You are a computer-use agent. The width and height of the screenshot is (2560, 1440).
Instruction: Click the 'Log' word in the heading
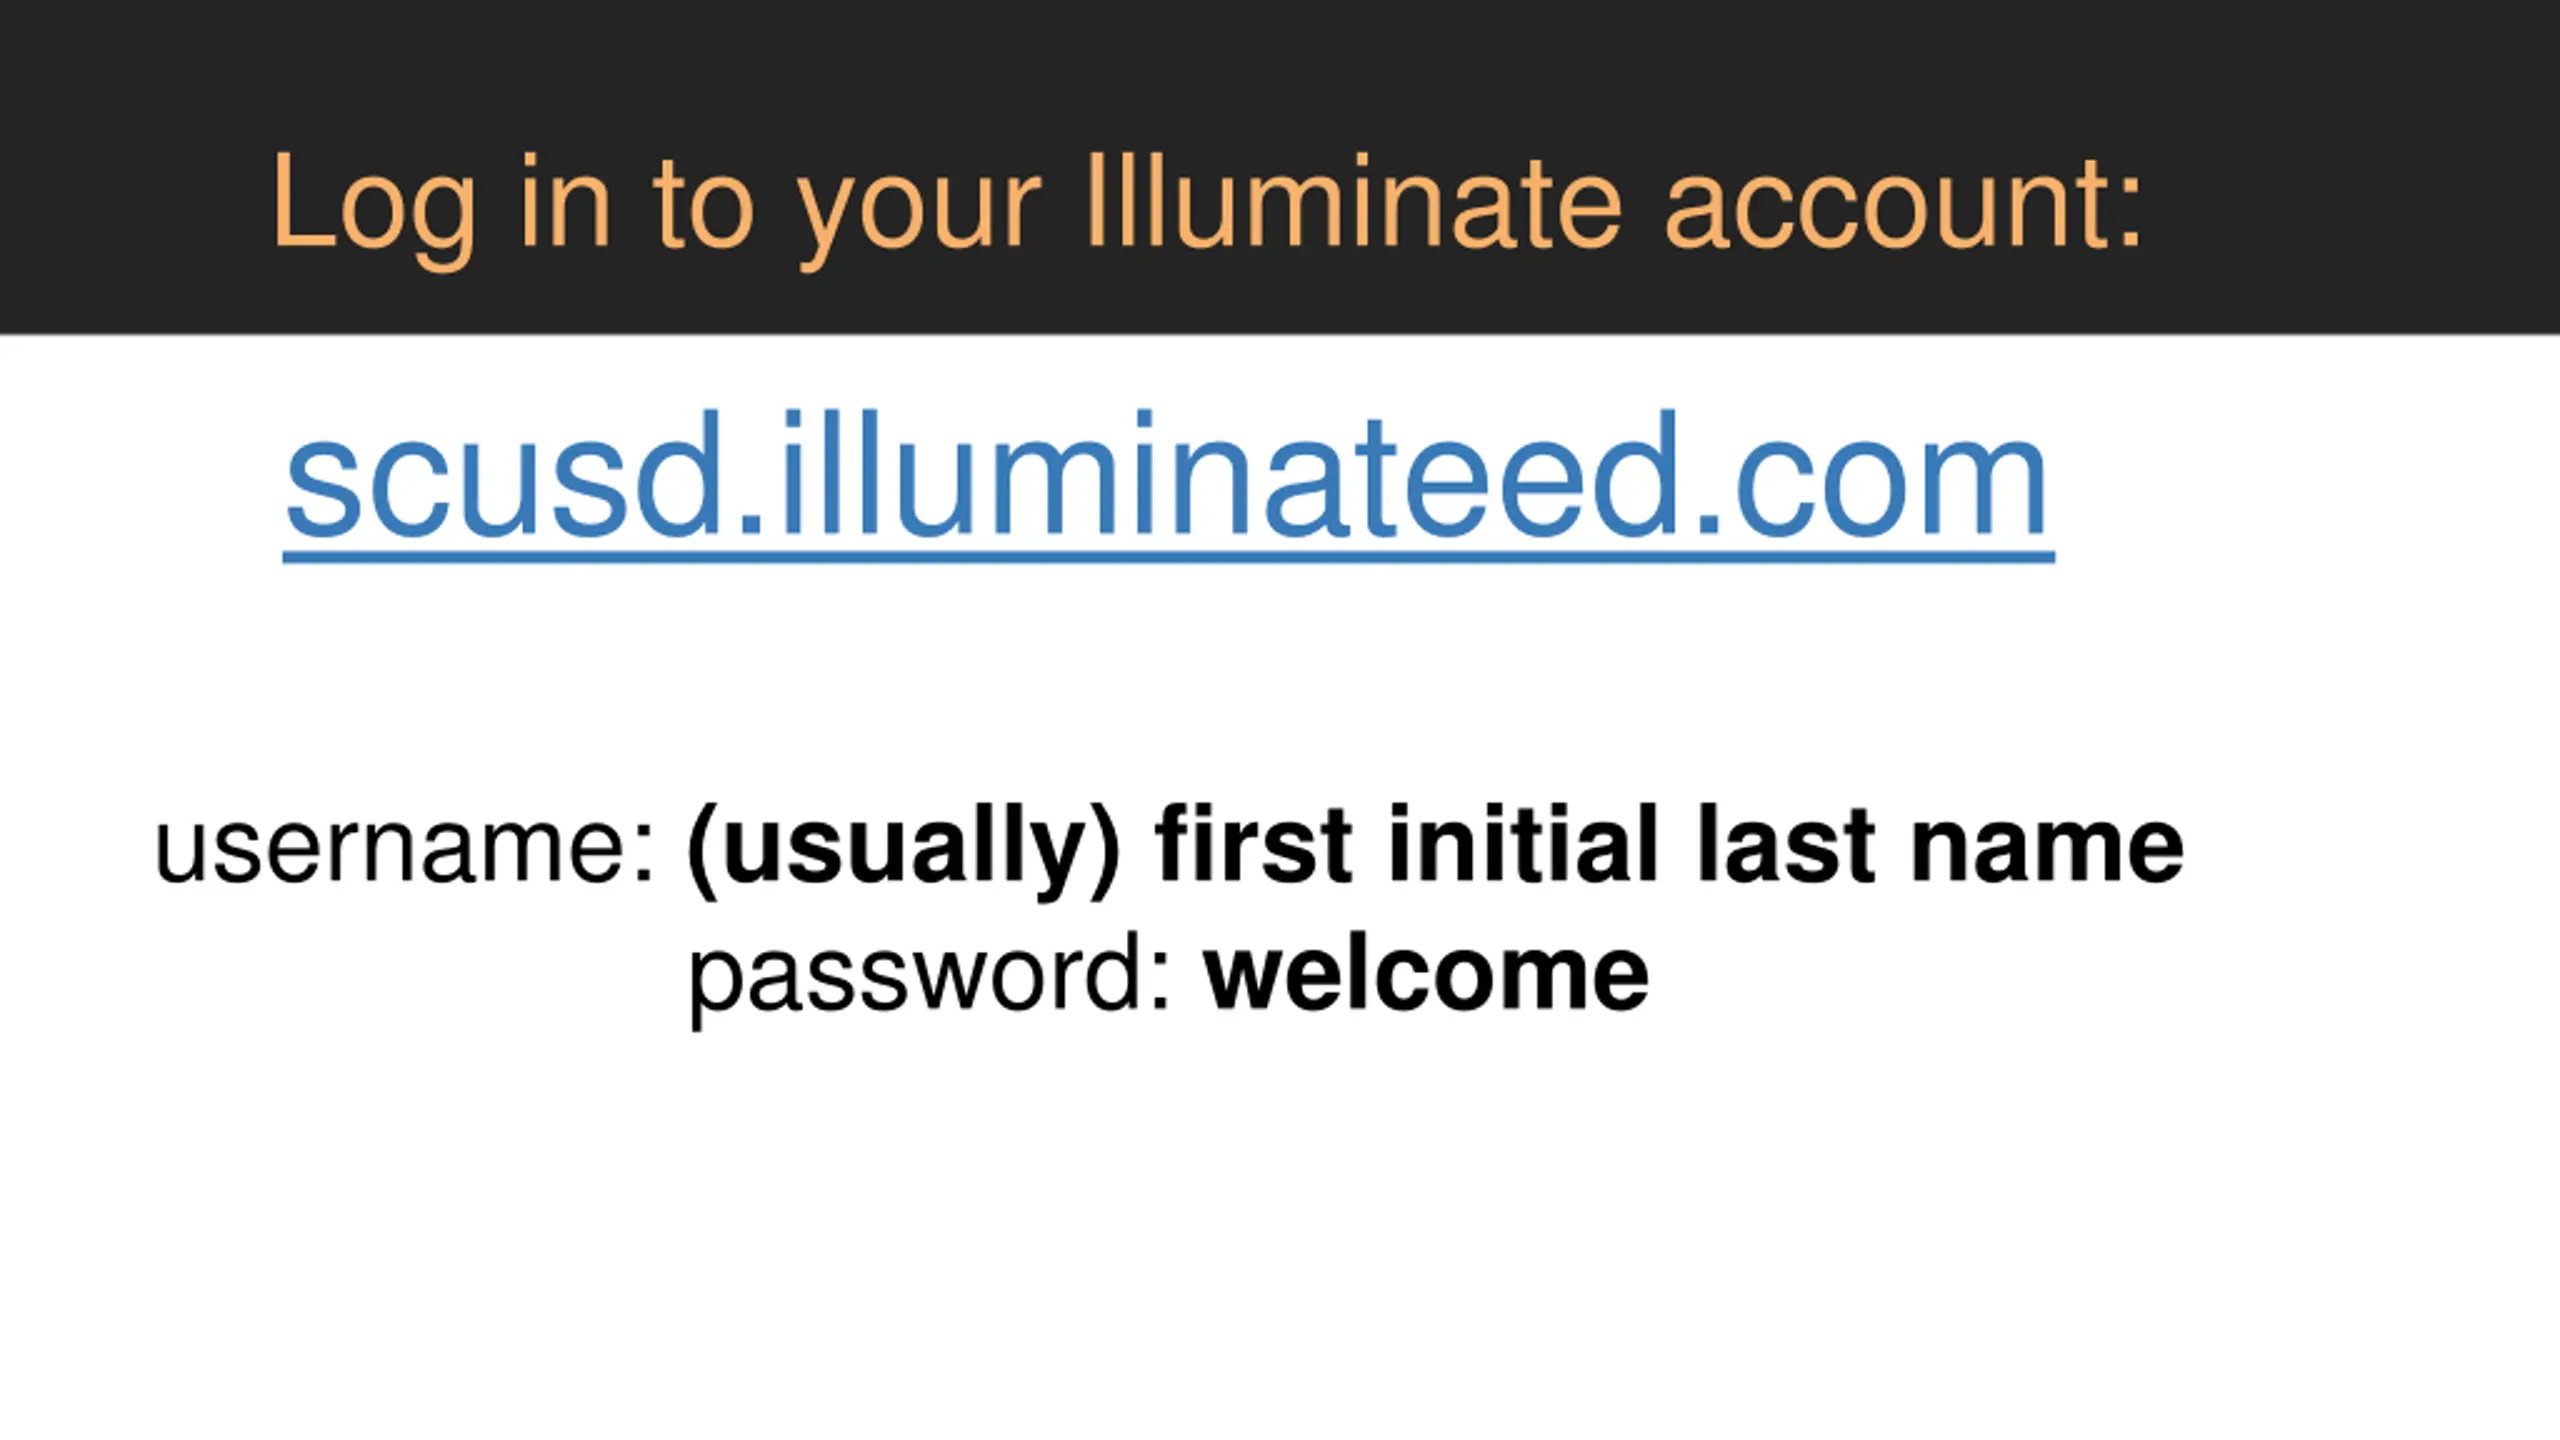click(374, 210)
